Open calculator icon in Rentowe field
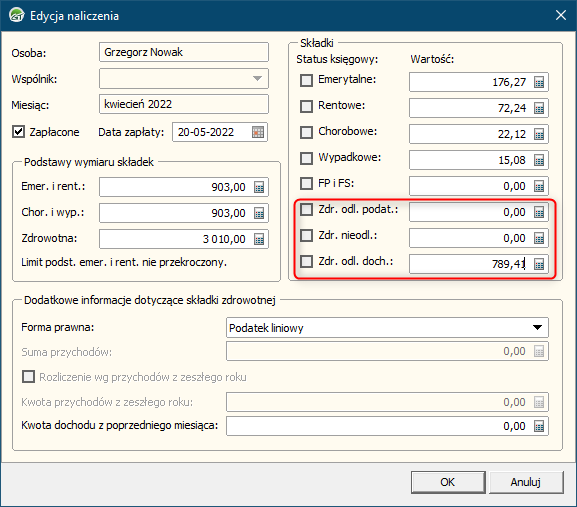The width and height of the screenshot is (577, 507). pyautogui.click(x=539, y=109)
